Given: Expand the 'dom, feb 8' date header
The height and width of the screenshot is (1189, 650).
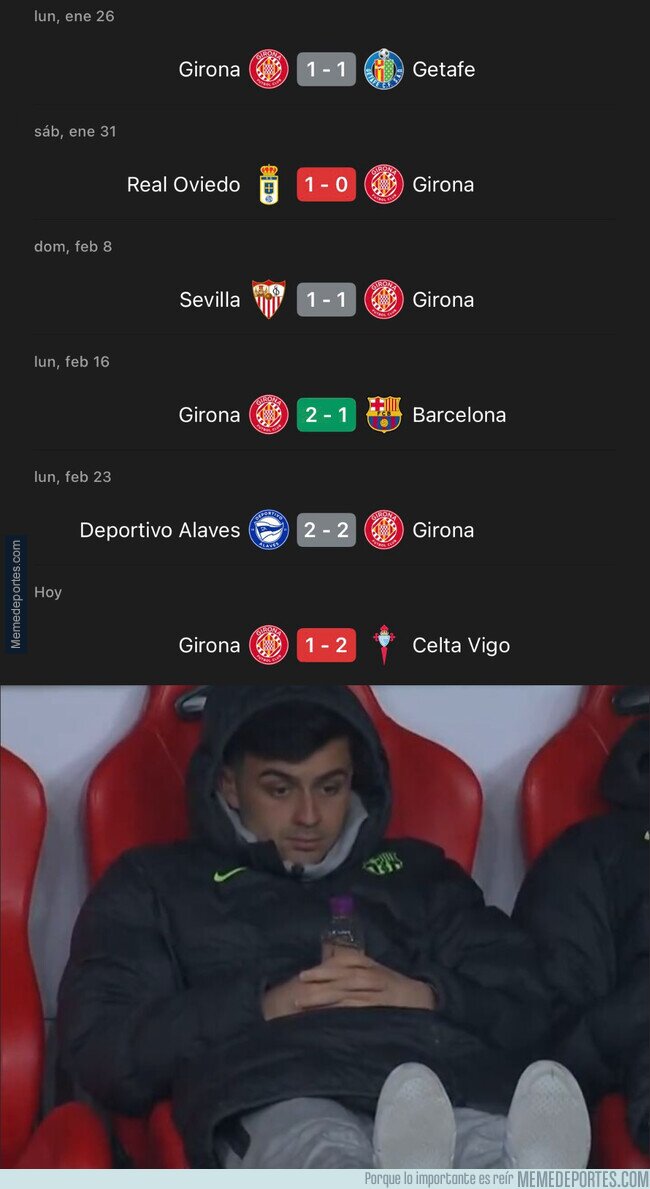Looking at the screenshot, I should (71, 245).
